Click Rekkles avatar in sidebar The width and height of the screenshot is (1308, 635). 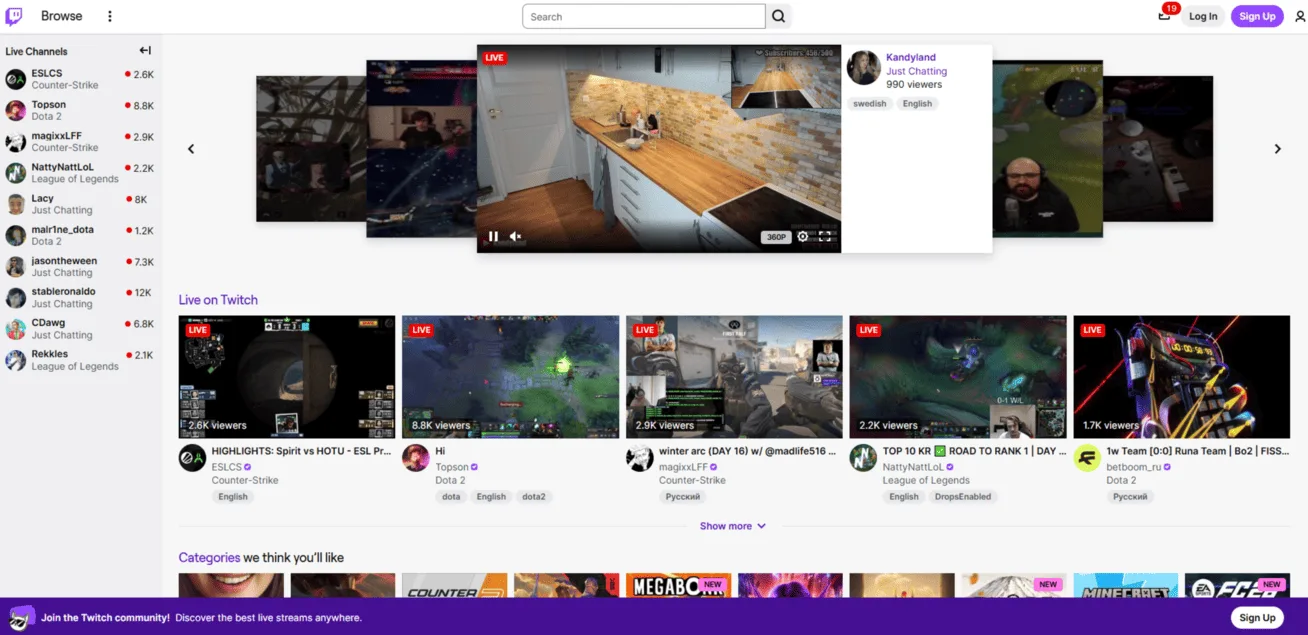pos(16,360)
